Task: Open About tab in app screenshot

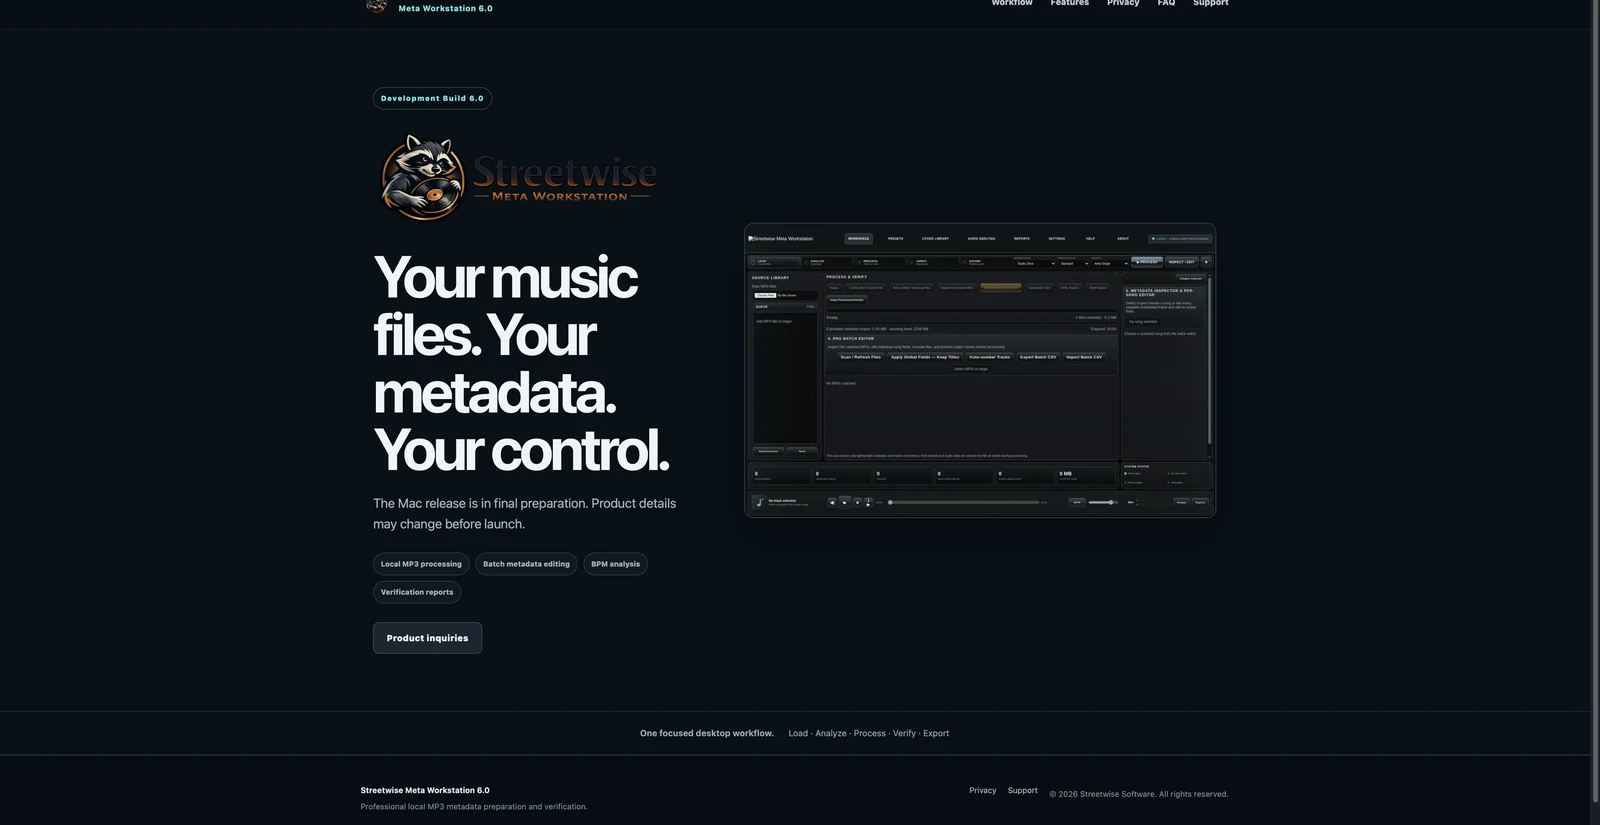Action: point(1123,238)
